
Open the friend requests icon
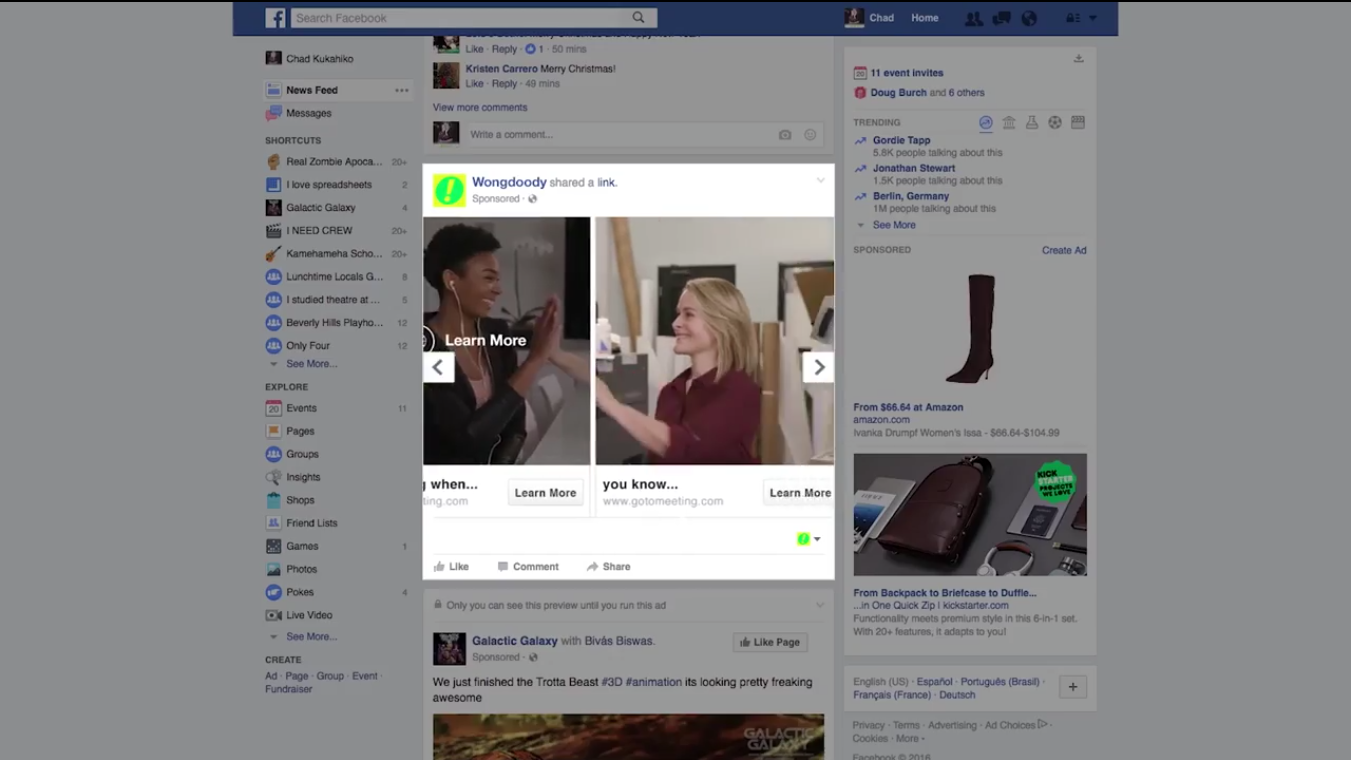[x=973, y=18]
